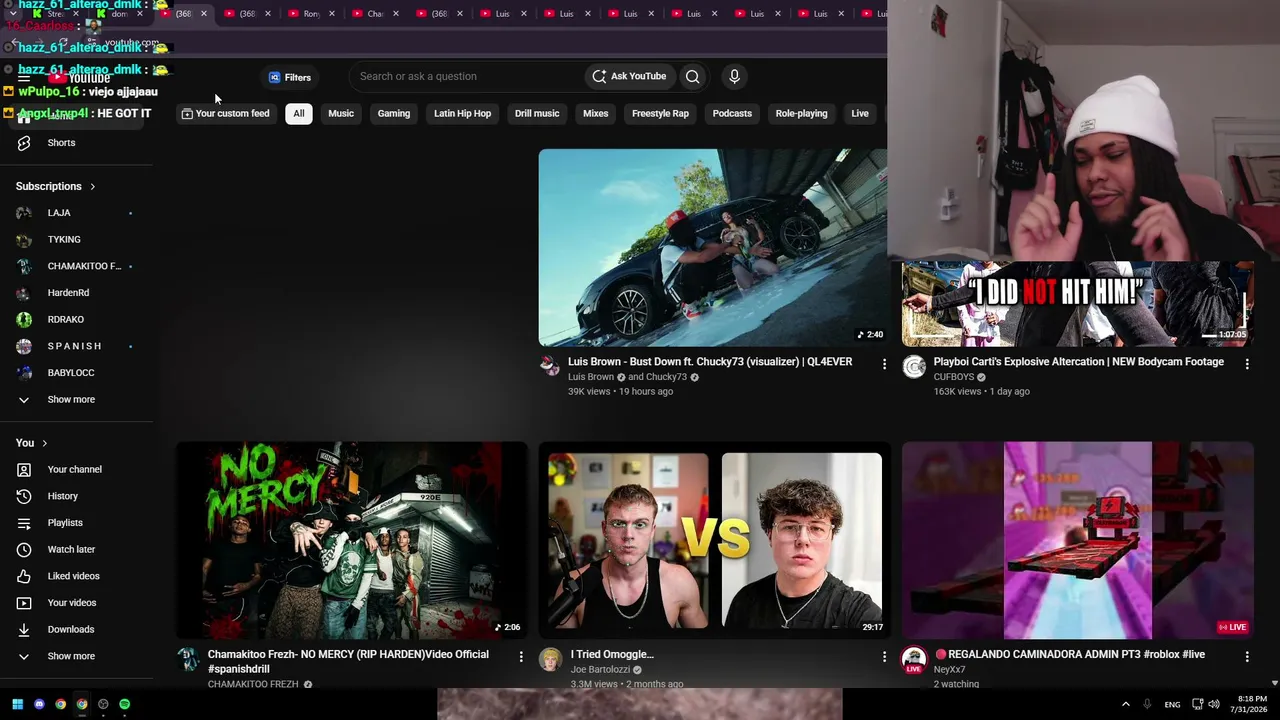Select the Role-playing filter chip
Viewport: 1280px width, 720px height.
[801, 113]
